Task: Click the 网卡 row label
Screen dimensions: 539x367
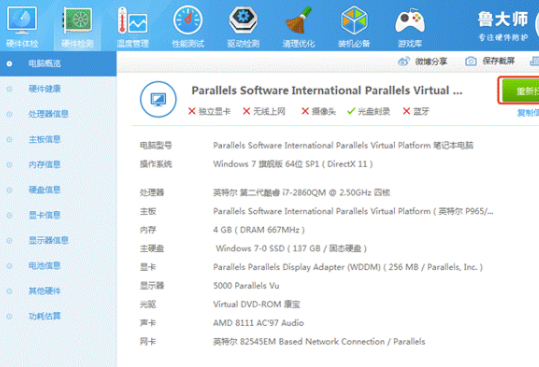Action: [x=148, y=342]
